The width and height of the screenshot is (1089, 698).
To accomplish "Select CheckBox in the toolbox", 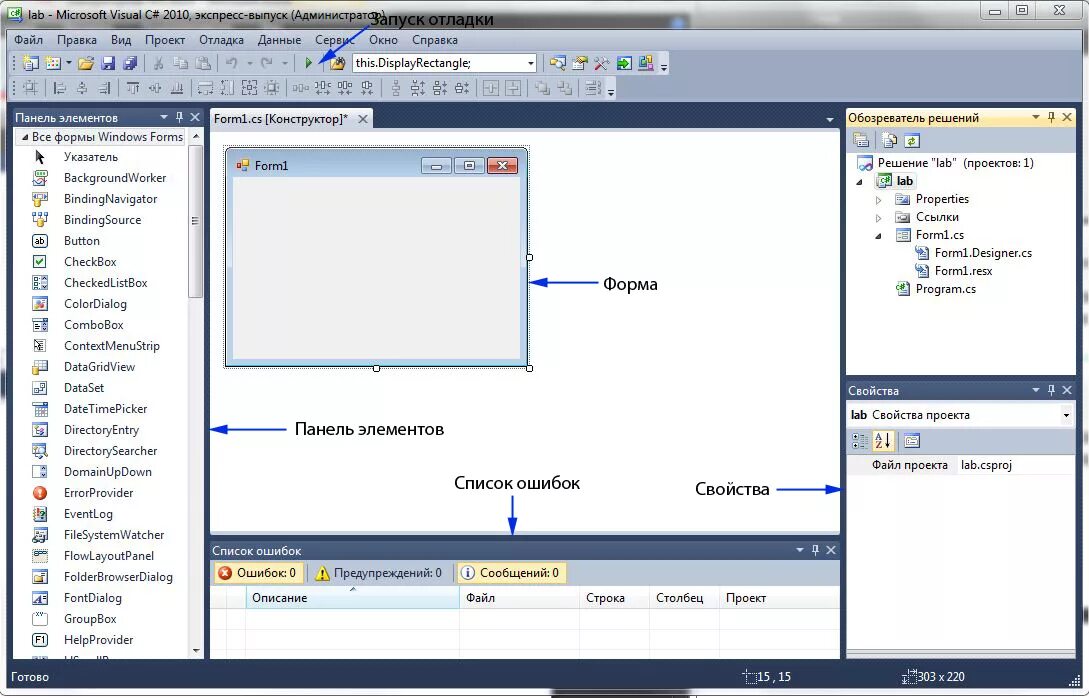I will (x=90, y=262).
